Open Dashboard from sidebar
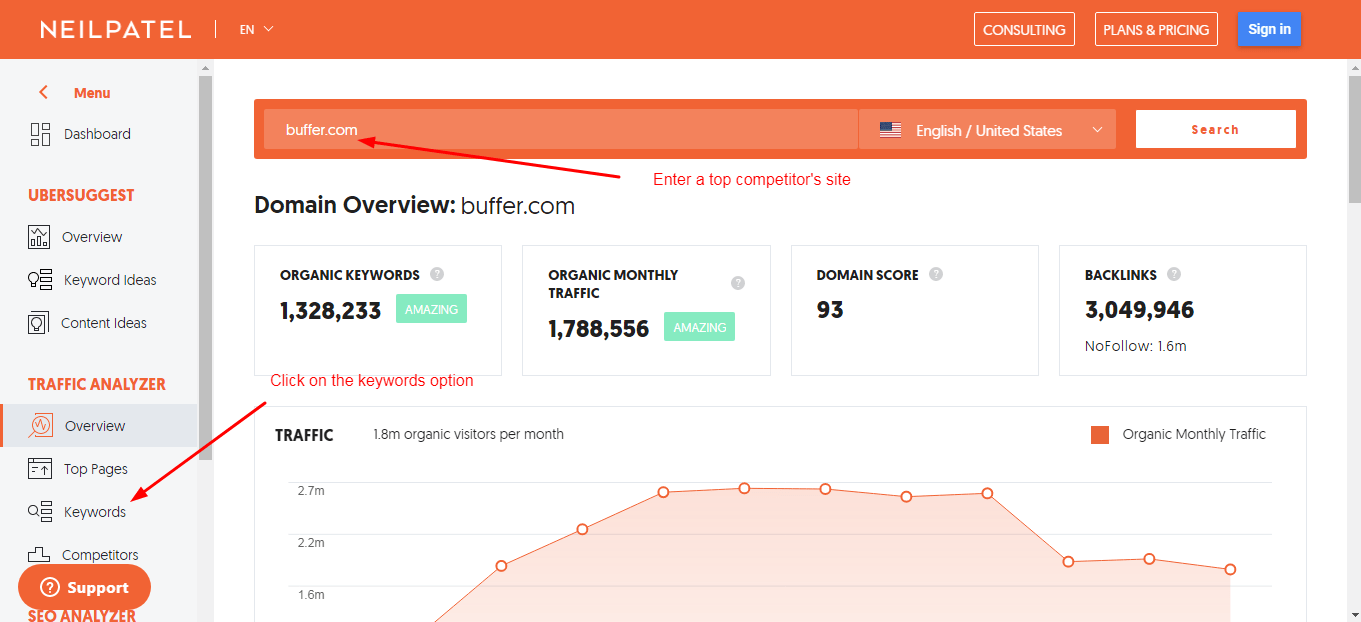Image resolution: width=1361 pixels, height=622 pixels. [x=97, y=134]
